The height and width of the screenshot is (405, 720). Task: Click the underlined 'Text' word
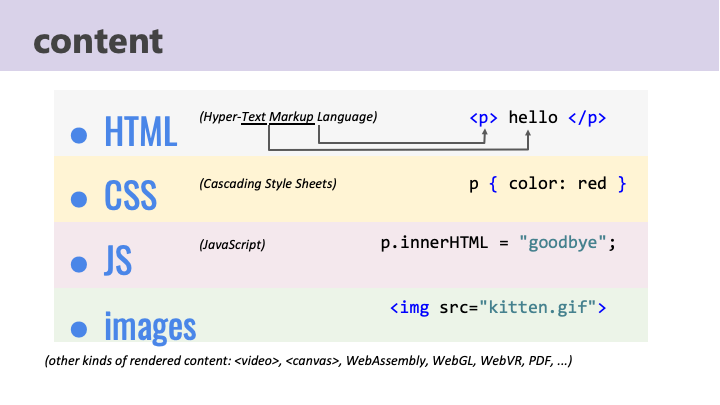pos(253,117)
